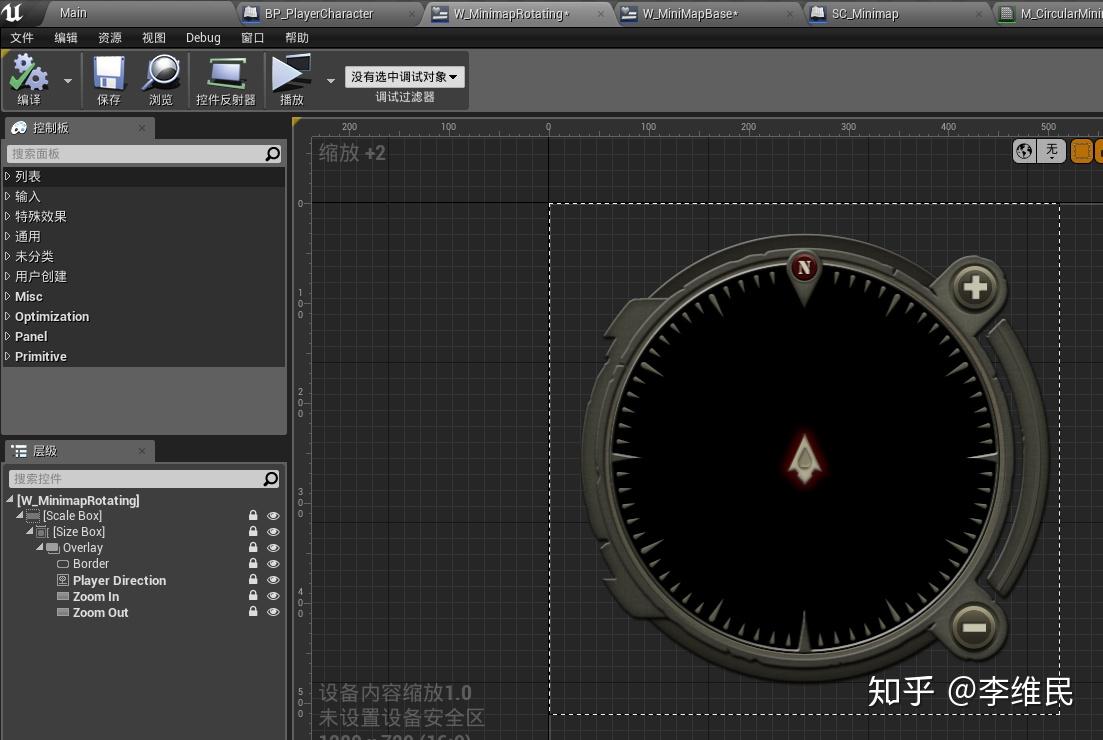Select the plus zoom button on the compass
The width and height of the screenshot is (1103, 740).
tap(974, 286)
